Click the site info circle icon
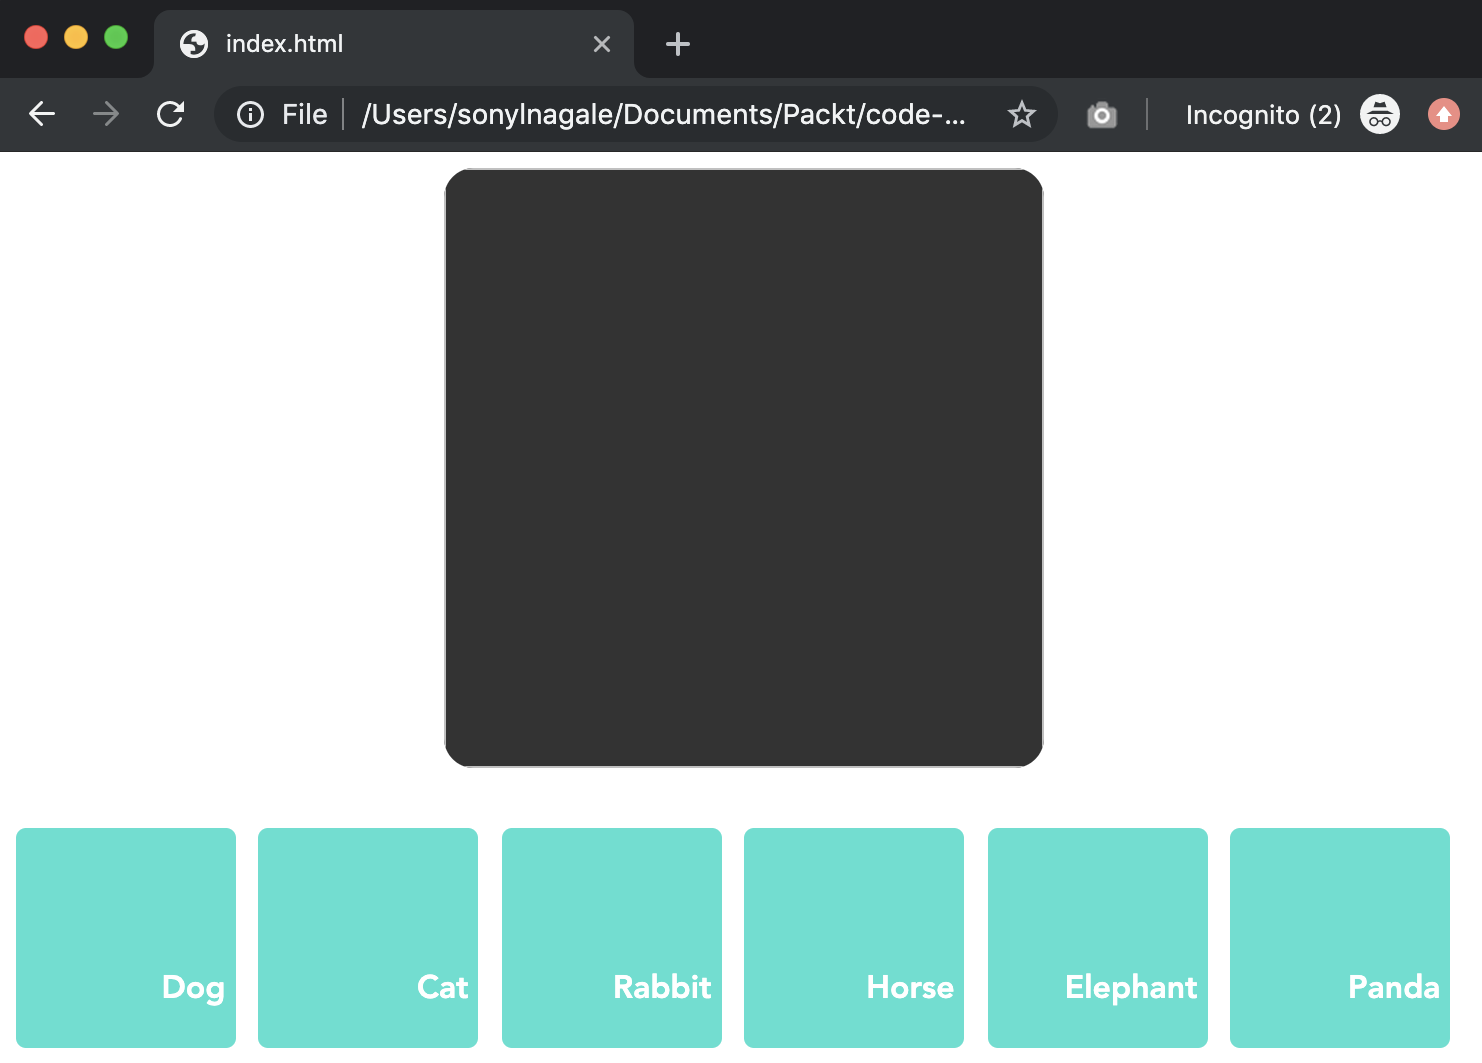The image size is (1482, 1063). point(250,115)
